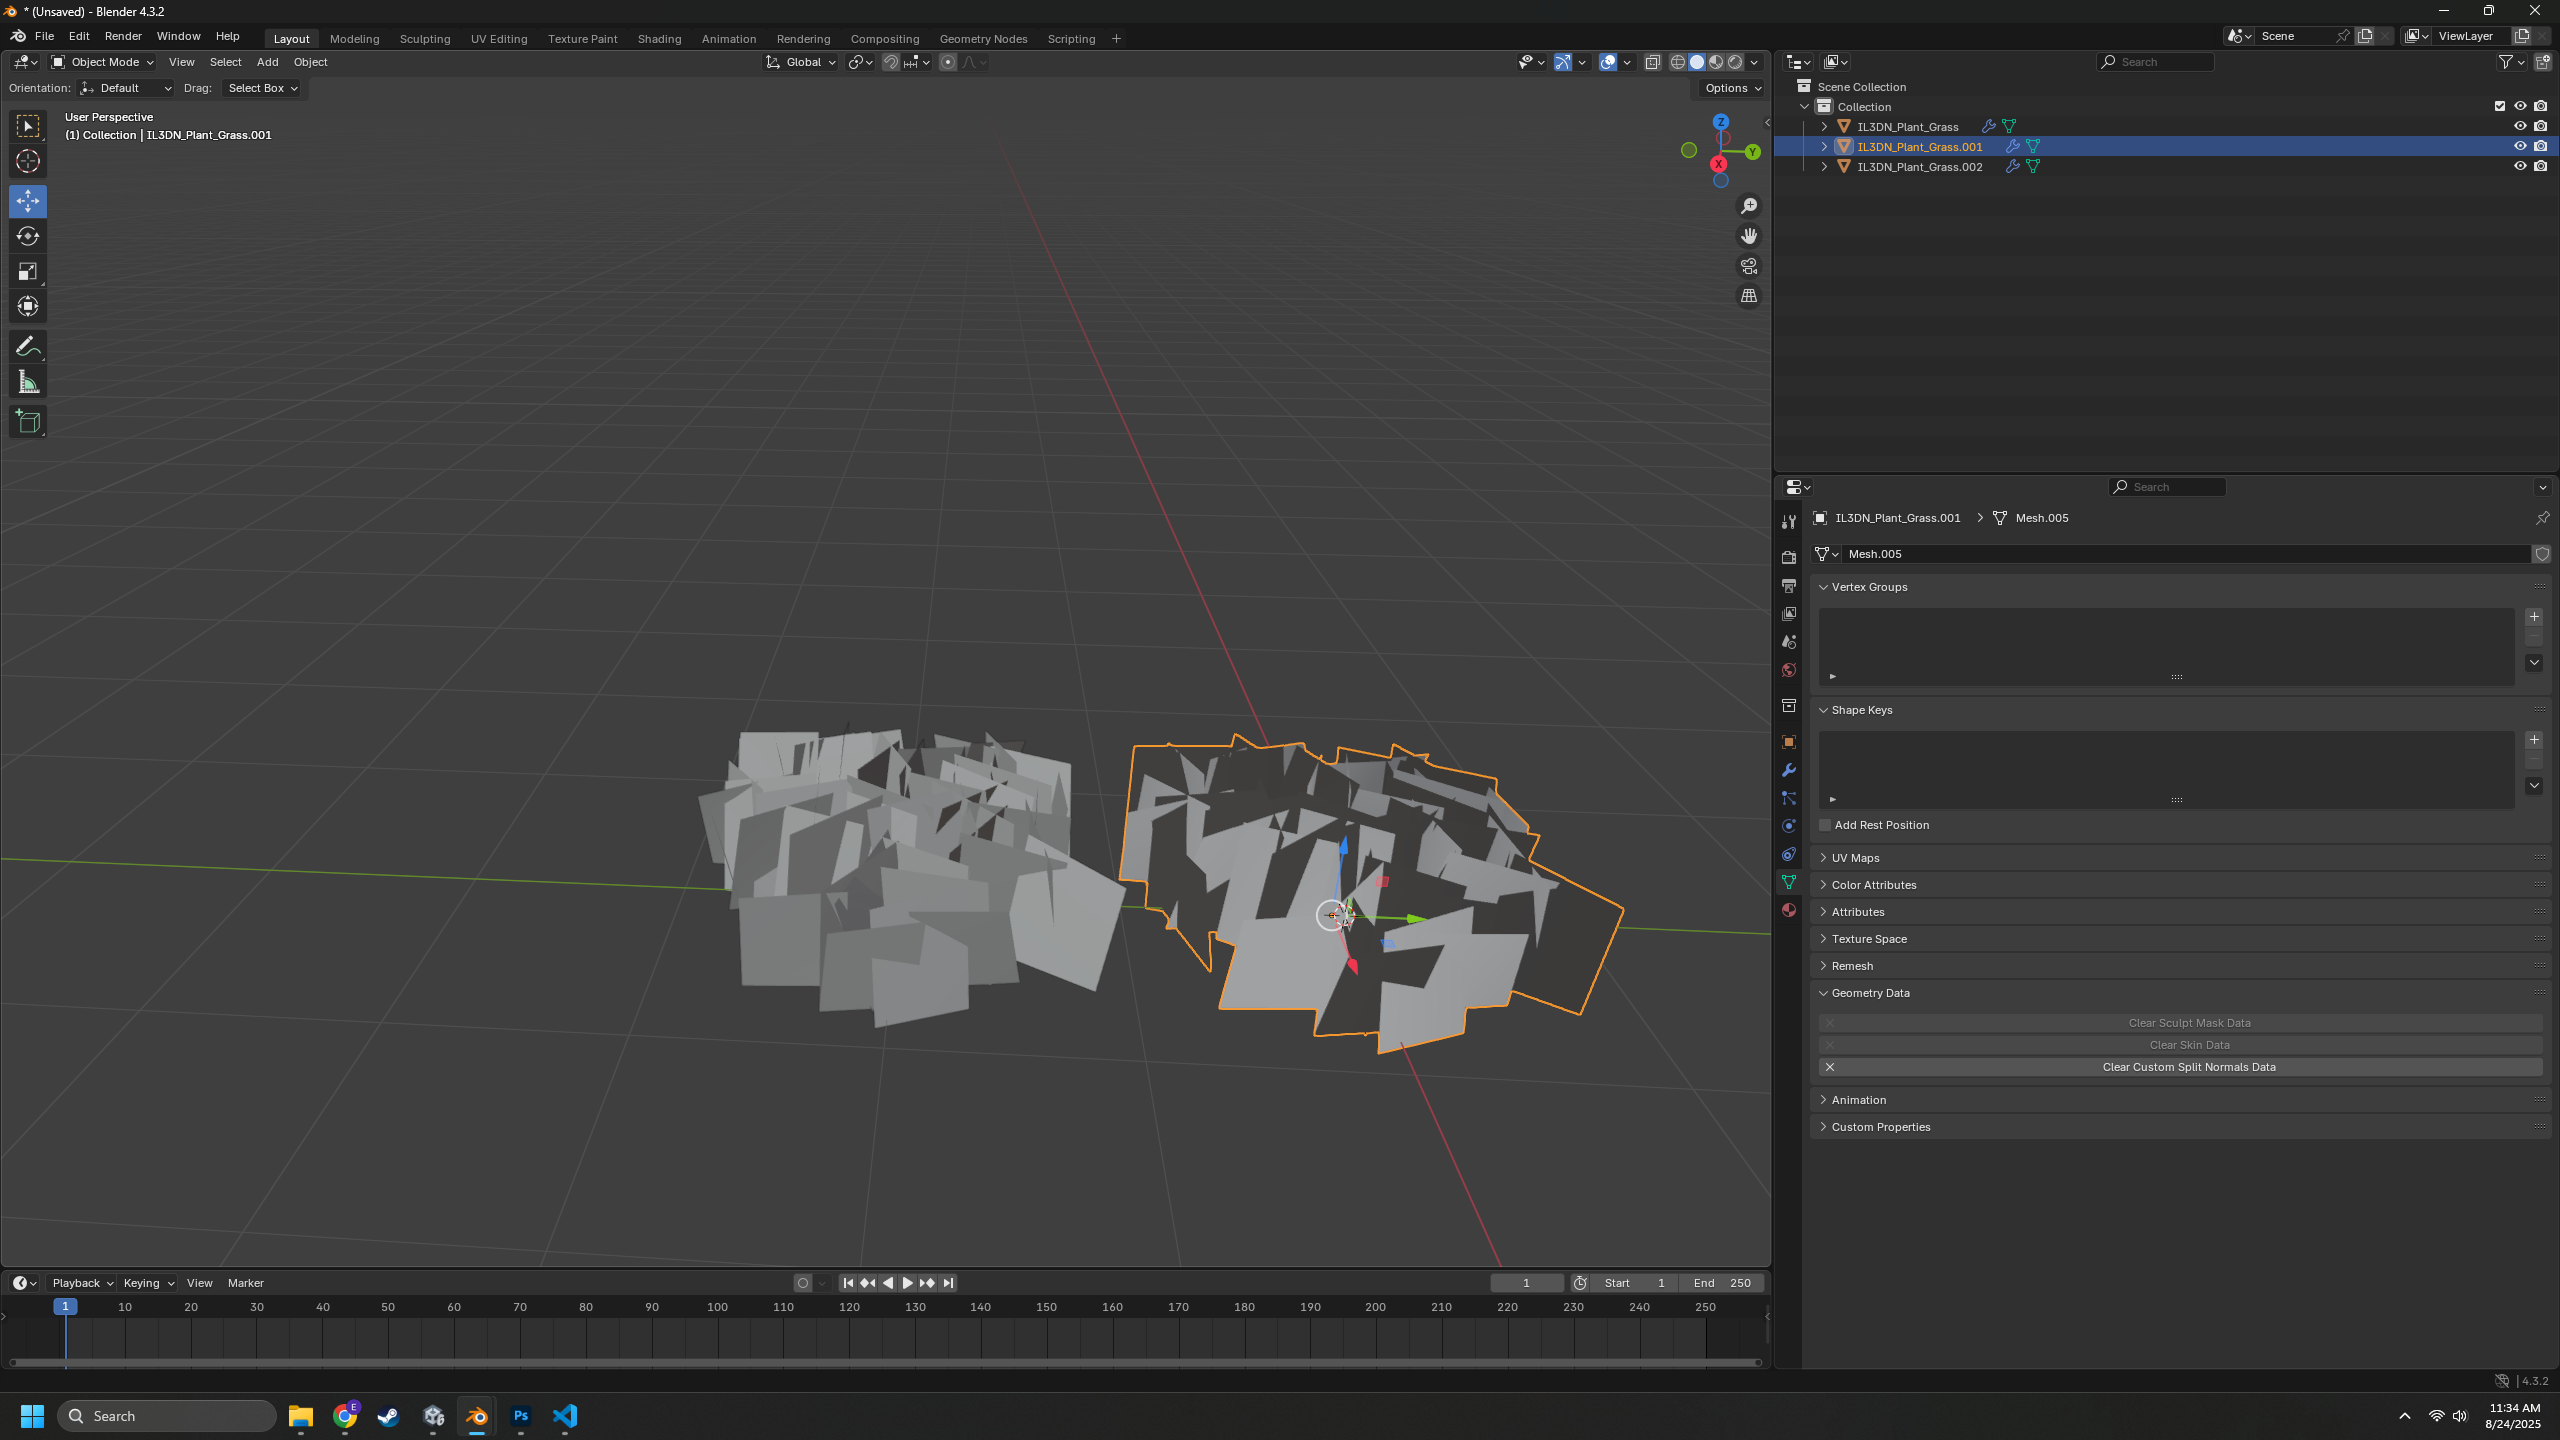The height and width of the screenshot is (1440, 2560).
Task: Hide IL3DN_Plant_Grass.001 with eye icon
Action: tap(2520, 146)
